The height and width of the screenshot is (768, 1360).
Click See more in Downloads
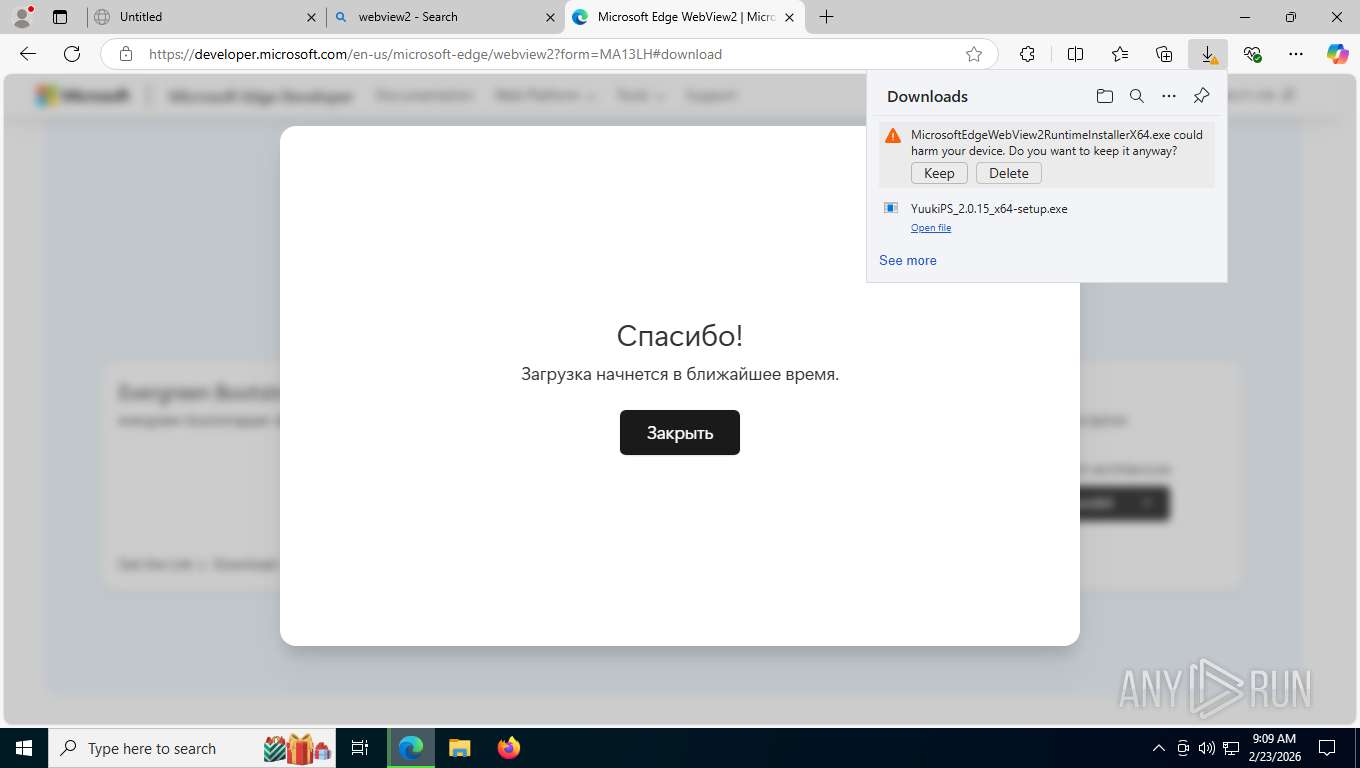click(x=908, y=260)
